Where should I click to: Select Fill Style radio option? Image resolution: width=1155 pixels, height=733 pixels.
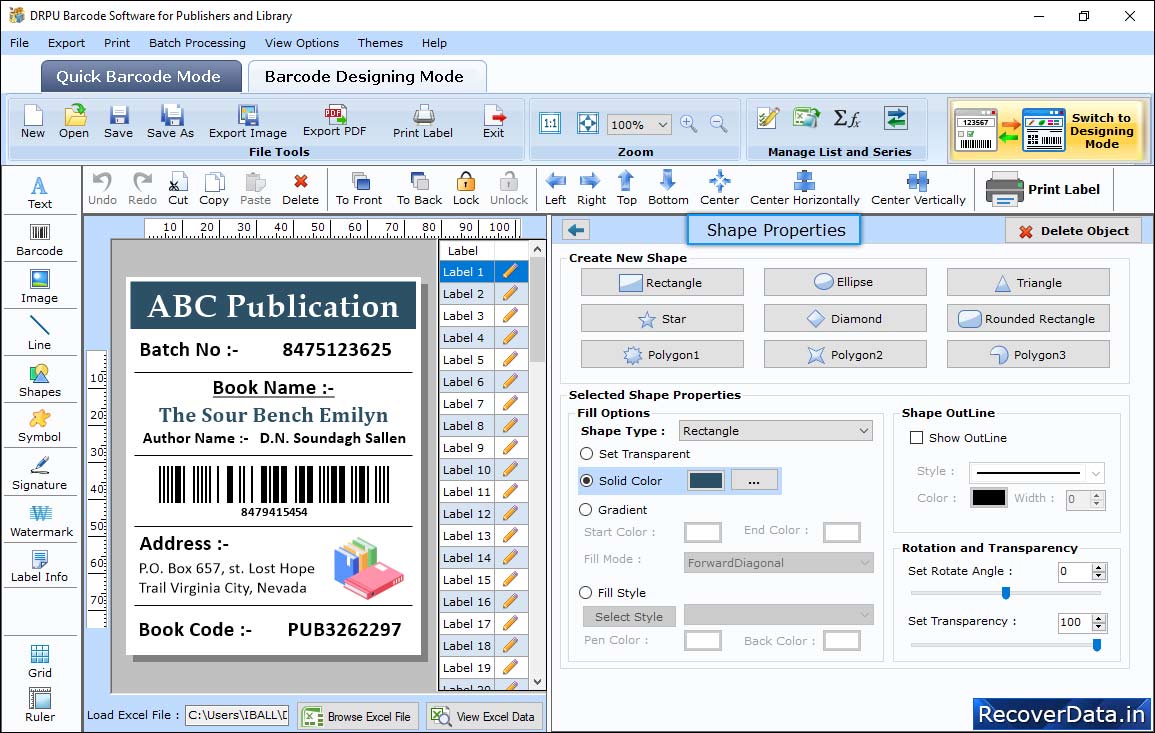pos(586,592)
